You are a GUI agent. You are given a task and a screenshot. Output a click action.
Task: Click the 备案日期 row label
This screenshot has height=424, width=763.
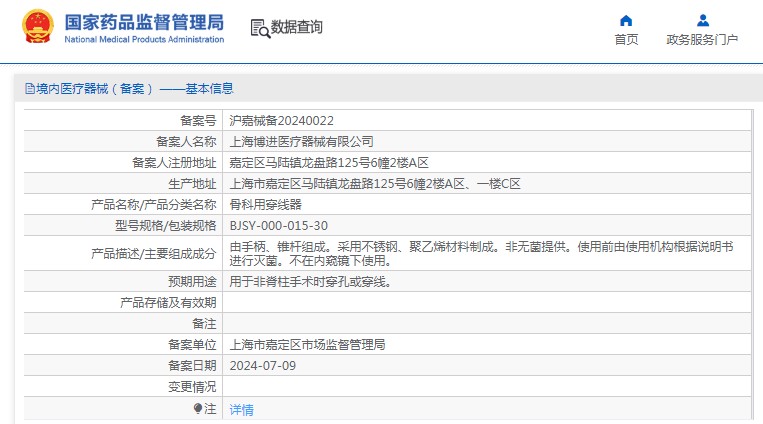pyautogui.click(x=192, y=366)
